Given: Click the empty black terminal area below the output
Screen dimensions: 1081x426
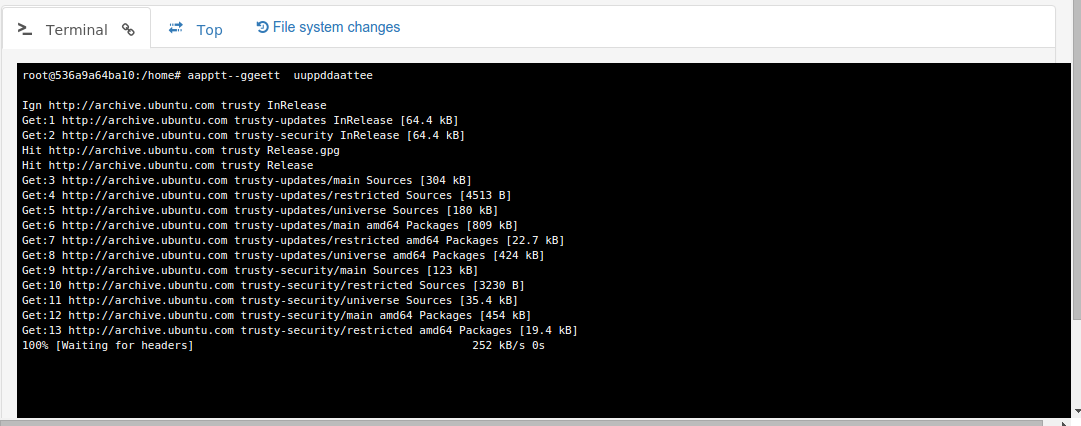Looking at the screenshot, I should [543, 385].
